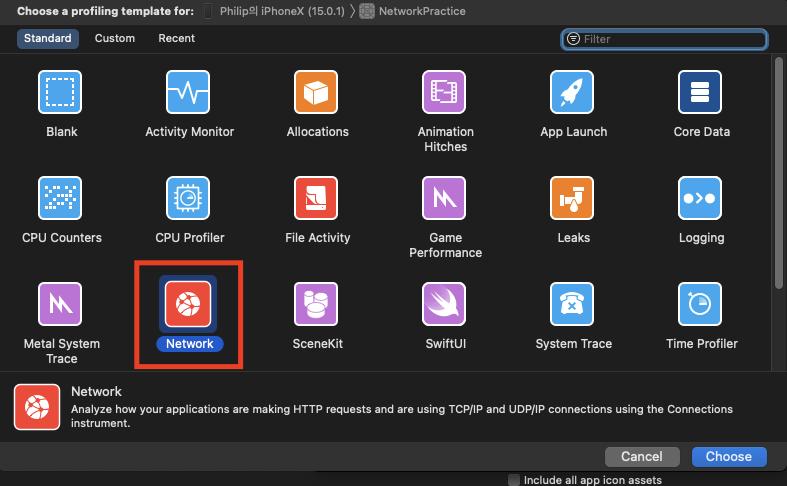Click the filter options icon in search field

(573, 39)
